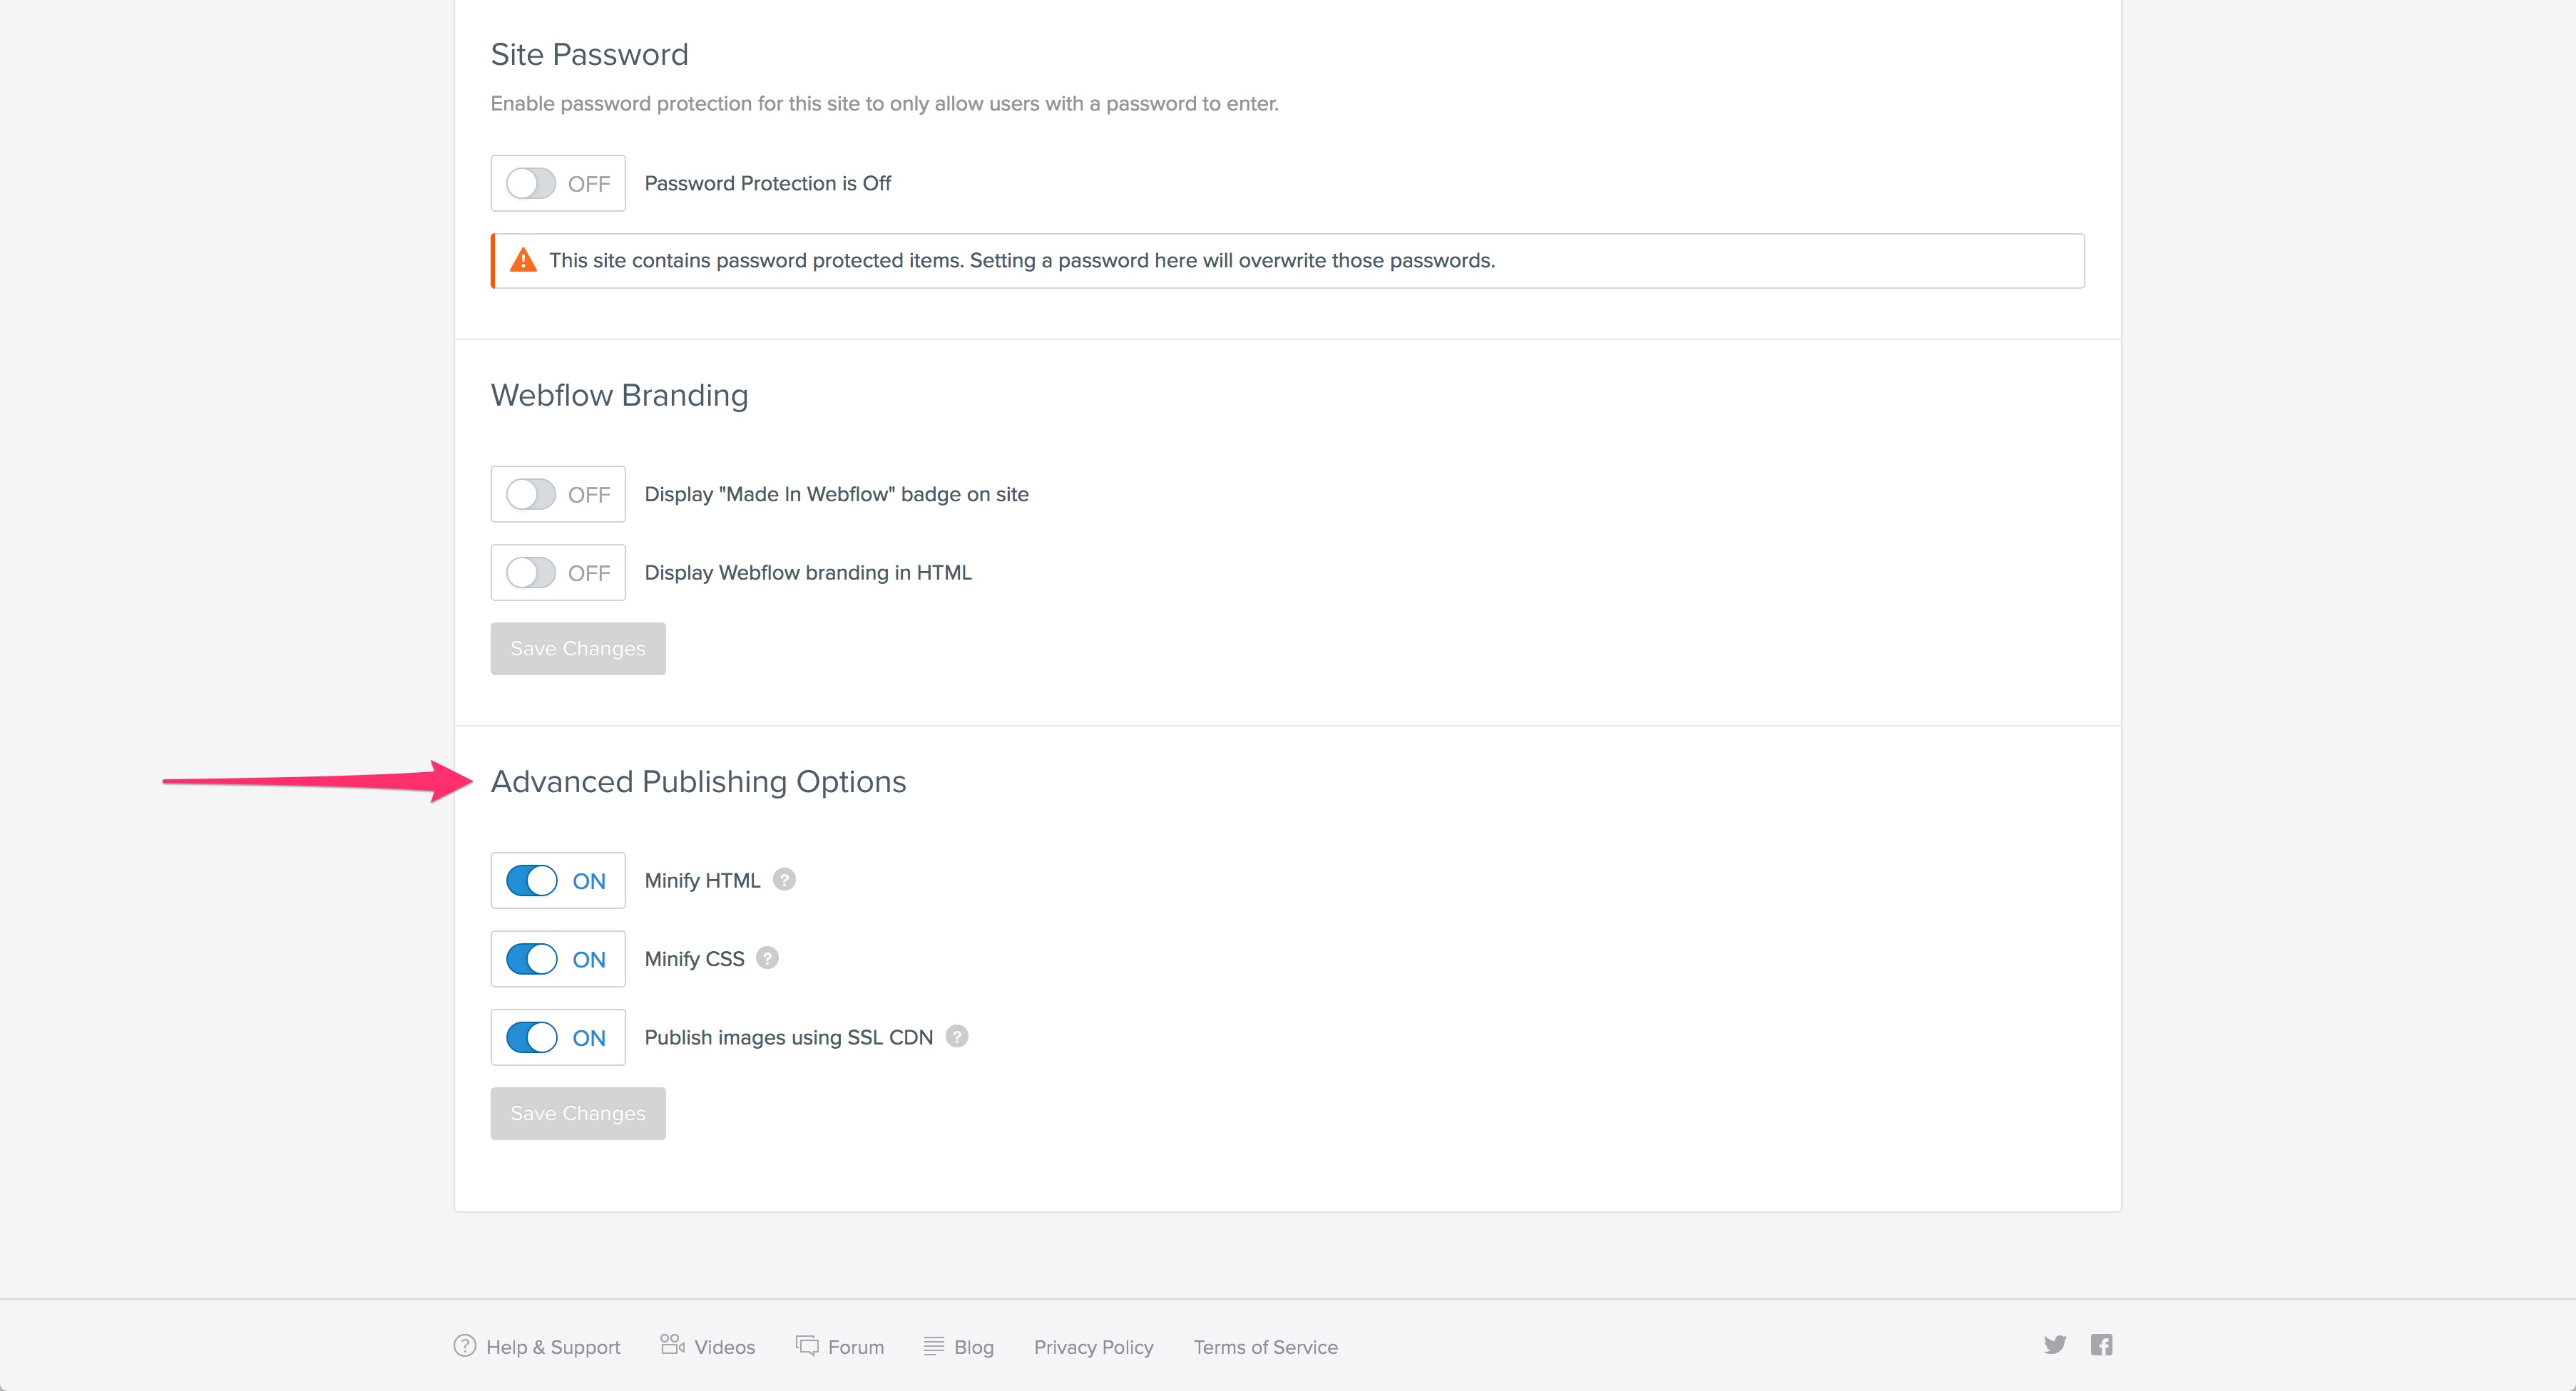Click the Minify CSS help question icon
The image size is (2576, 1391).
click(767, 958)
